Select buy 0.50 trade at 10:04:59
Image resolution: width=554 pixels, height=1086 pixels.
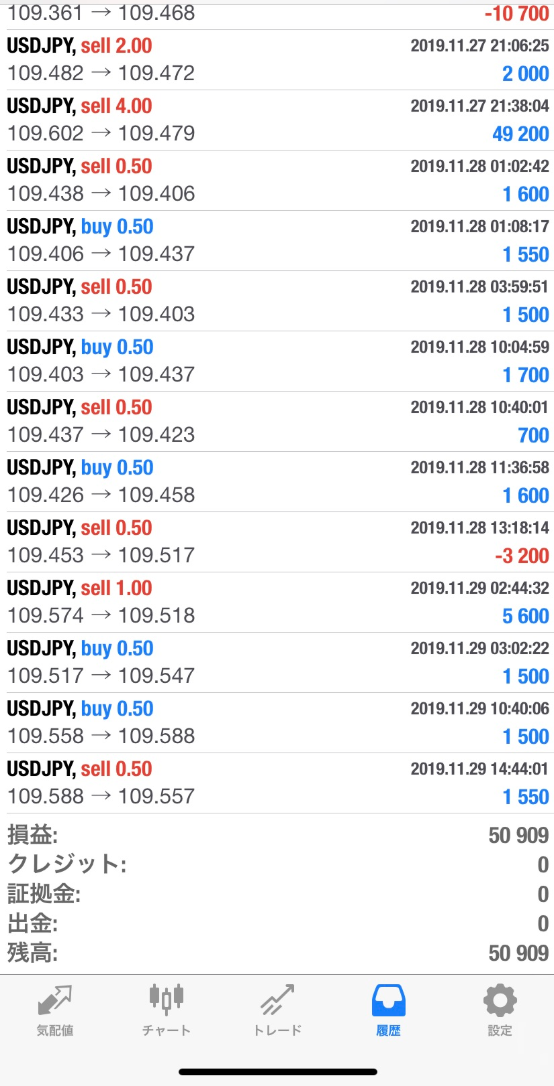[x=277, y=361]
